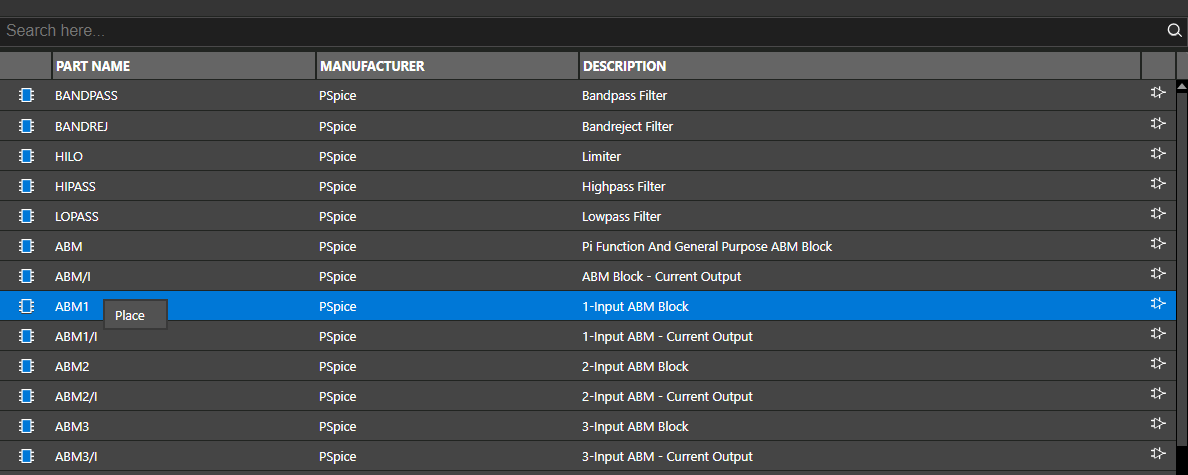
Task: Click '3-Input ABM Block' description
Action: [635, 427]
